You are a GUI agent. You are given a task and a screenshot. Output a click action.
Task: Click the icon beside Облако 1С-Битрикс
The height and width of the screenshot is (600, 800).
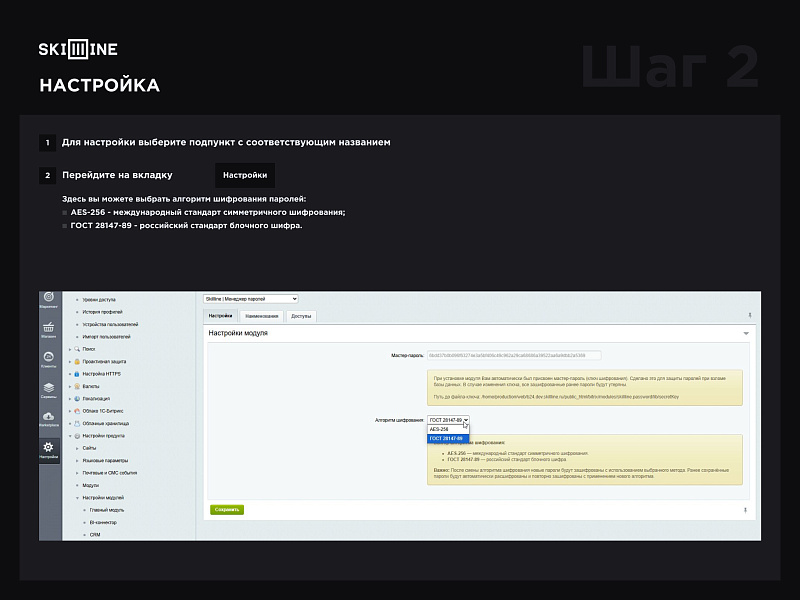coord(77,411)
